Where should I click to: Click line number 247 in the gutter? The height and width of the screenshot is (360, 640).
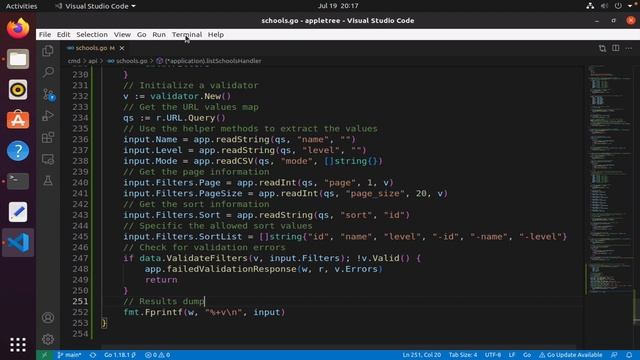[80, 258]
